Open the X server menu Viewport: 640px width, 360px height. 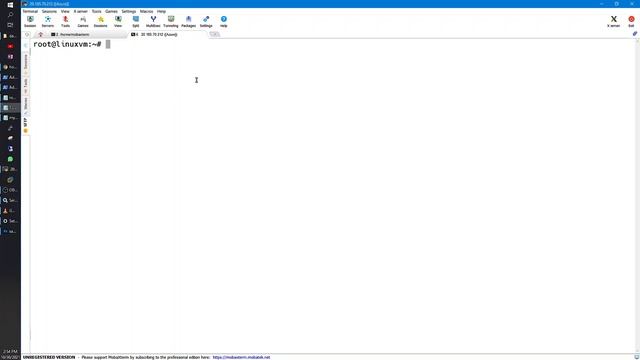coord(80,11)
